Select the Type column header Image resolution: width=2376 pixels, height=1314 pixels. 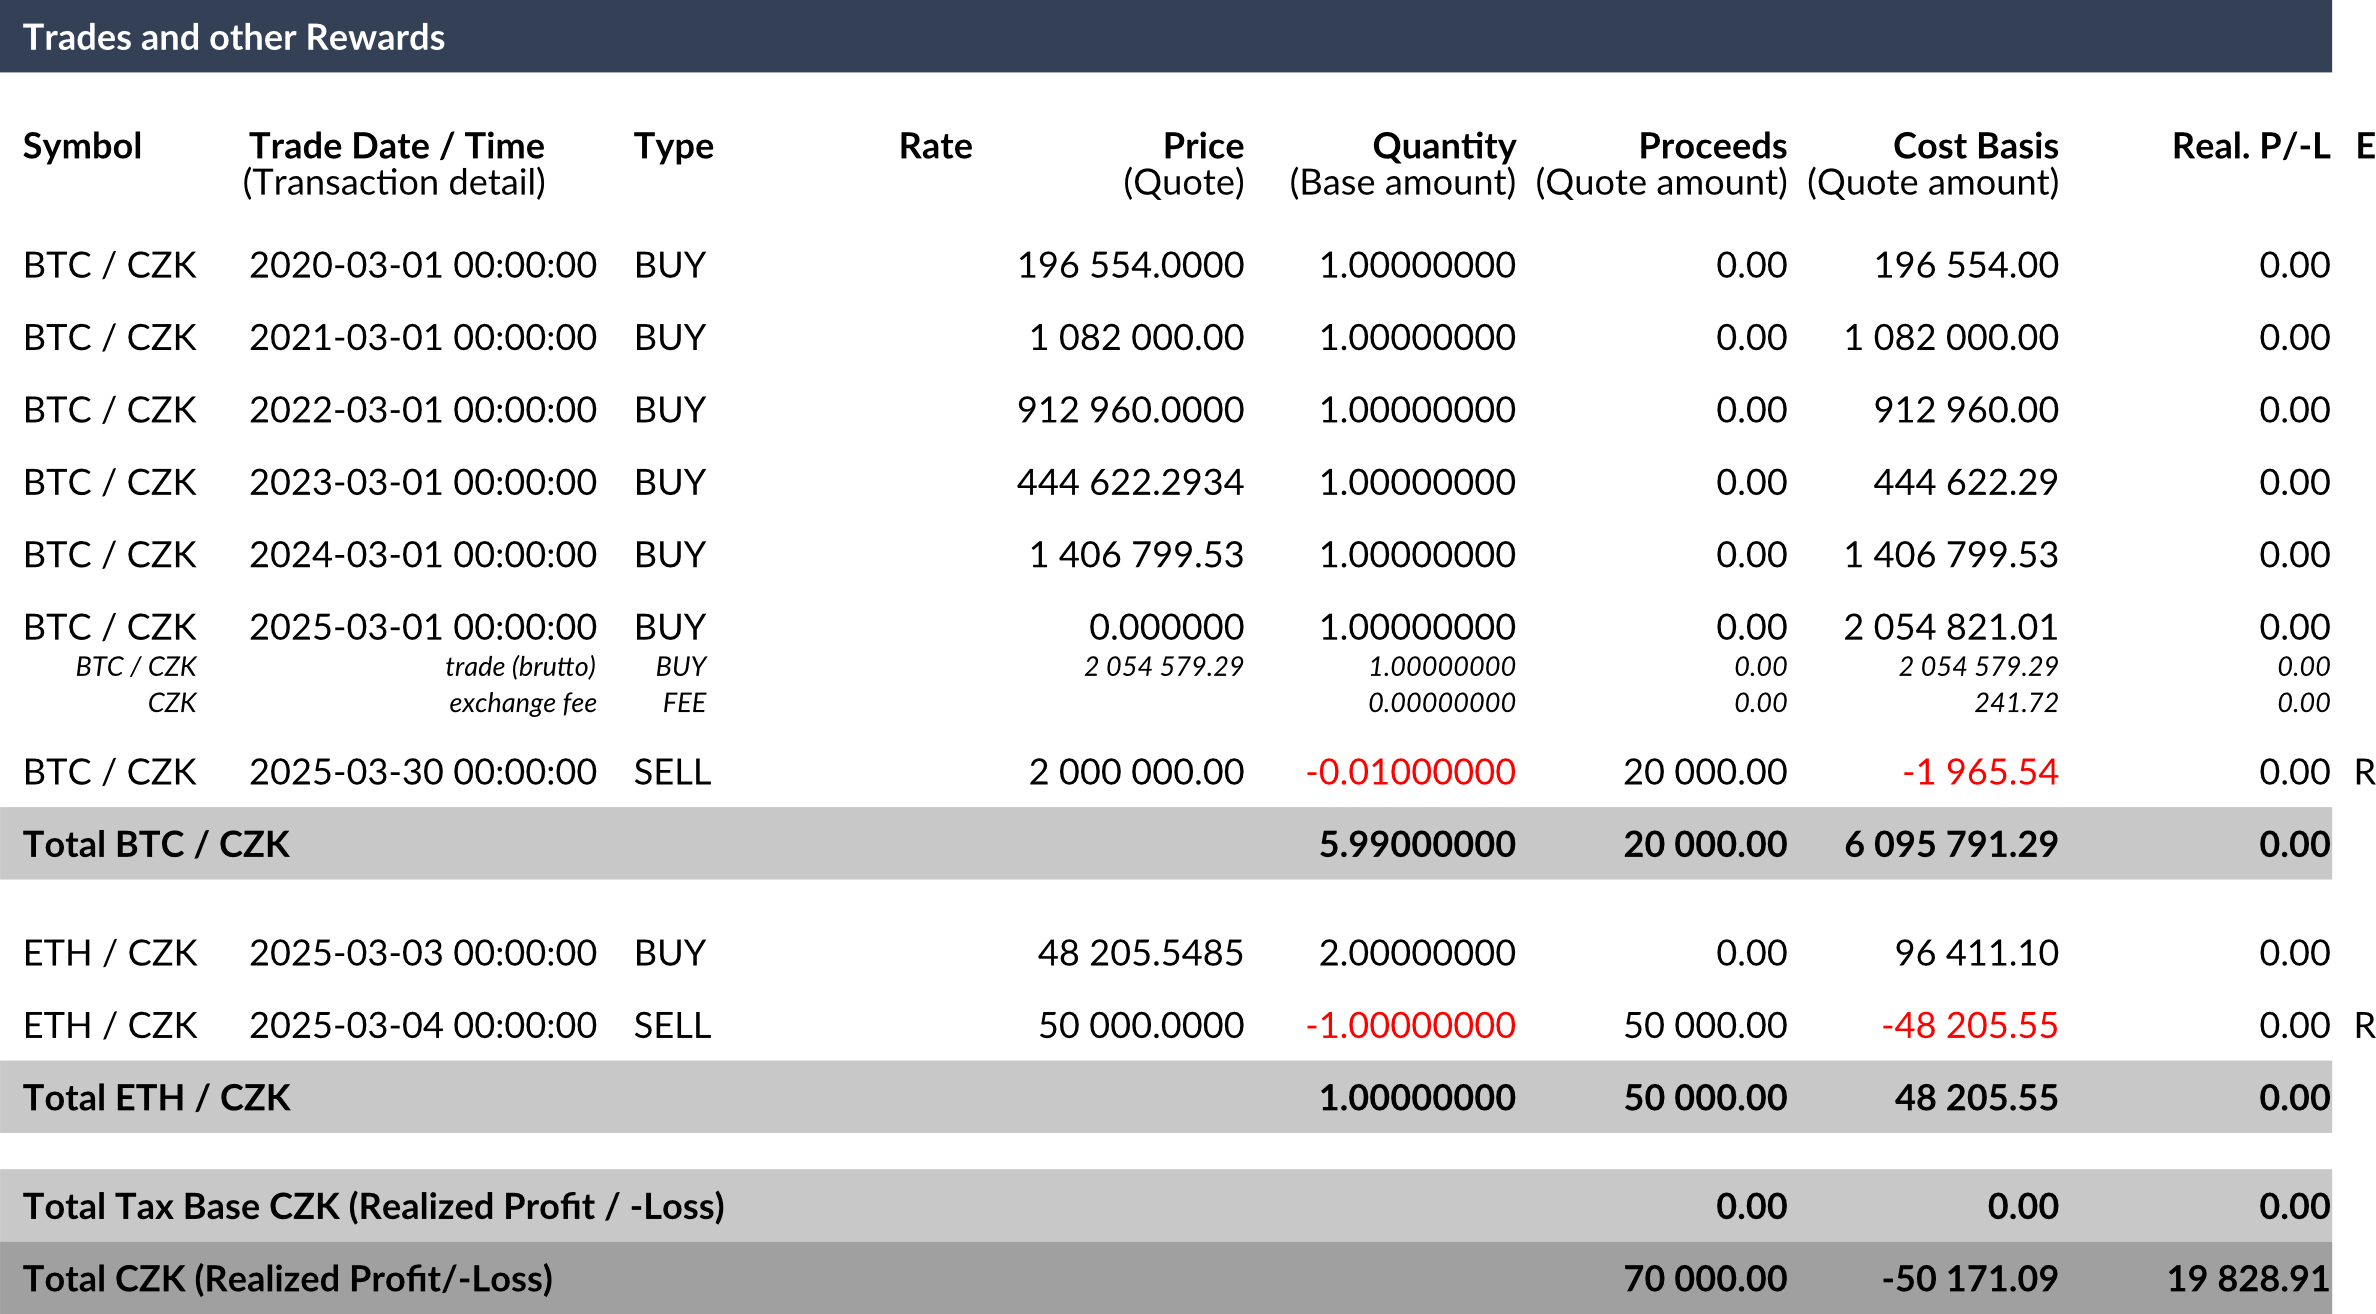click(x=674, y=147)
